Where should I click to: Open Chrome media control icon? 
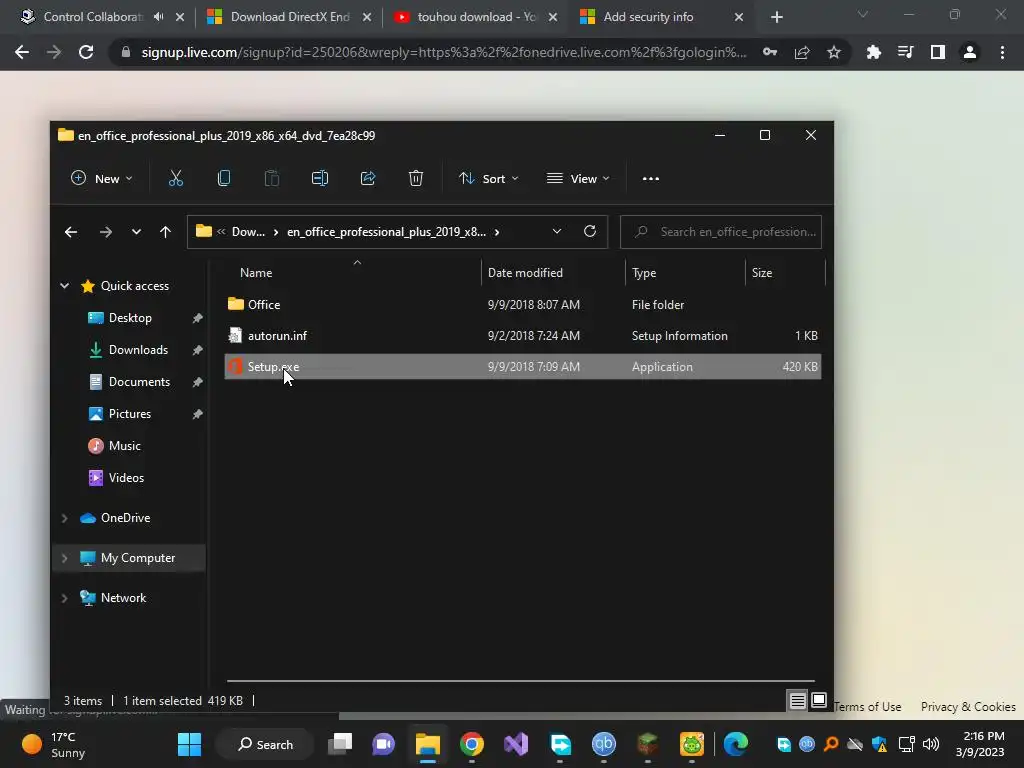point(906,52)
